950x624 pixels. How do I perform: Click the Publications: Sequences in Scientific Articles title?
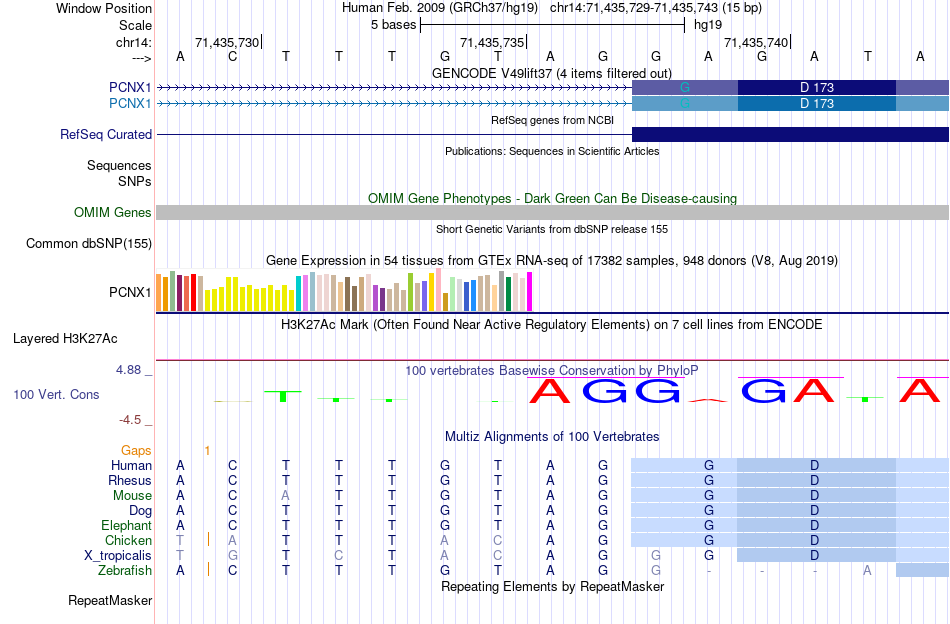tap(552, 151)
